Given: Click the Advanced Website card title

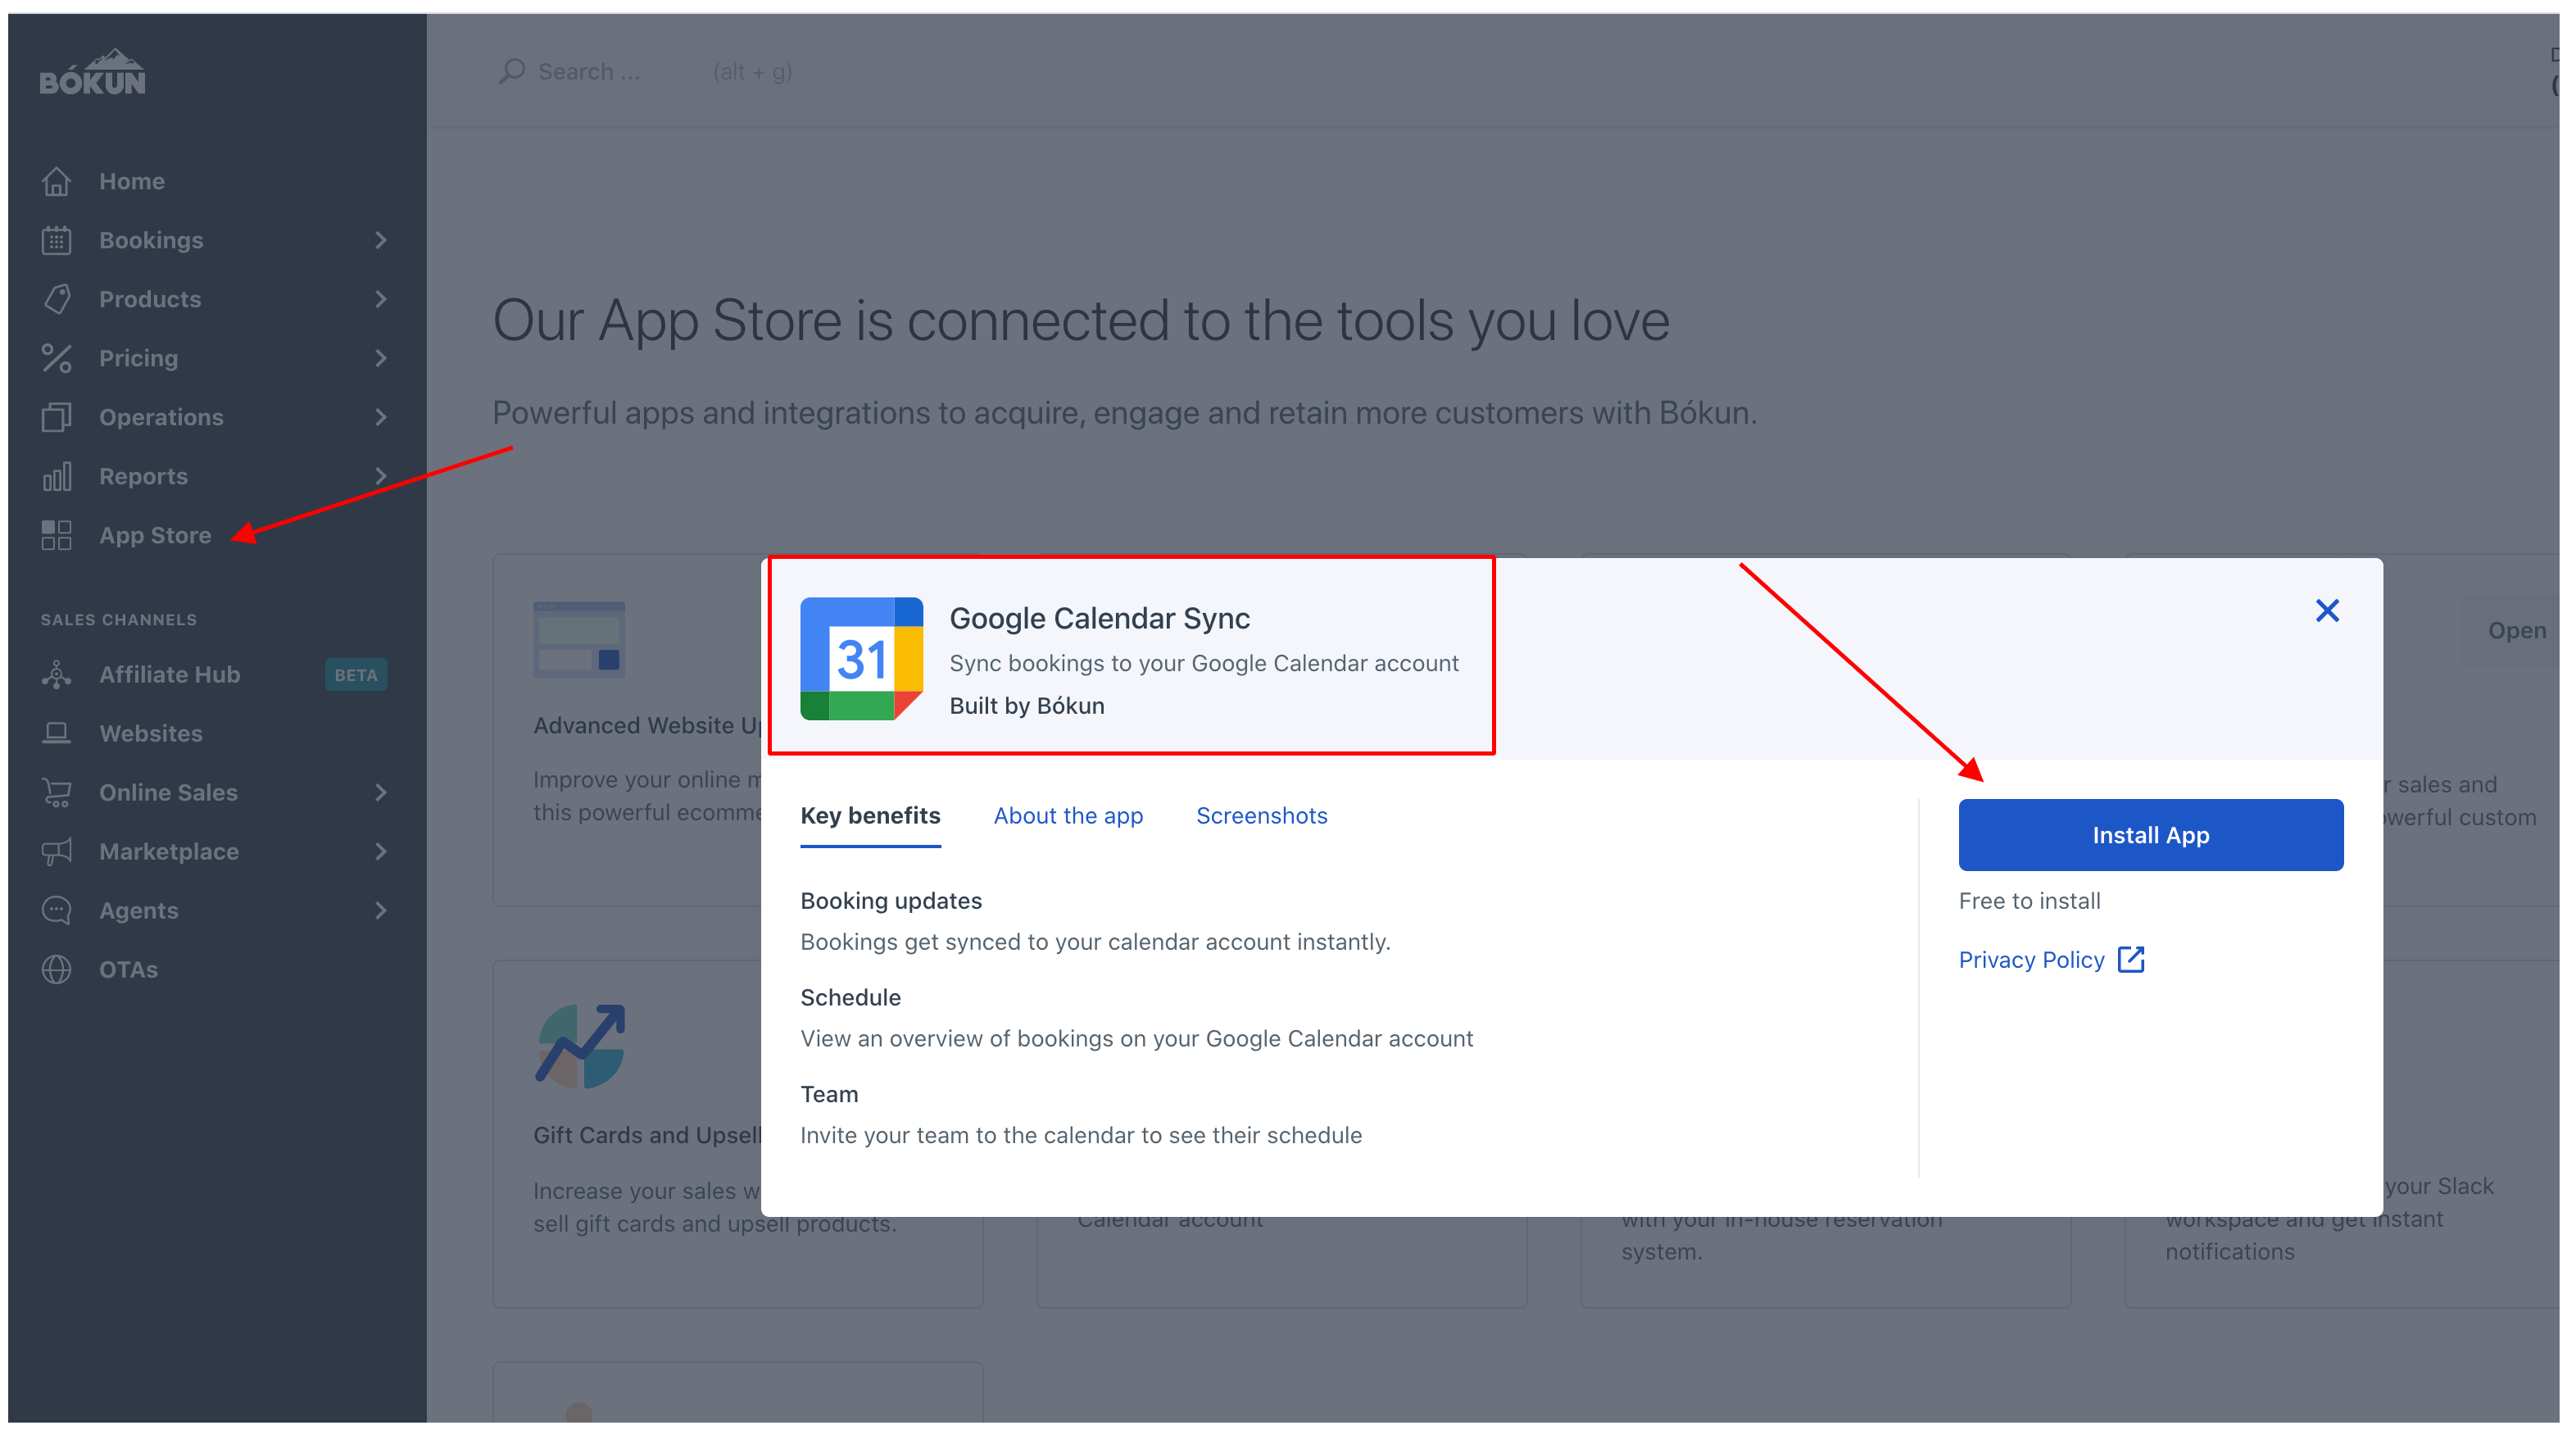Looking at the screenshot, I should click(x=647, y=726).
